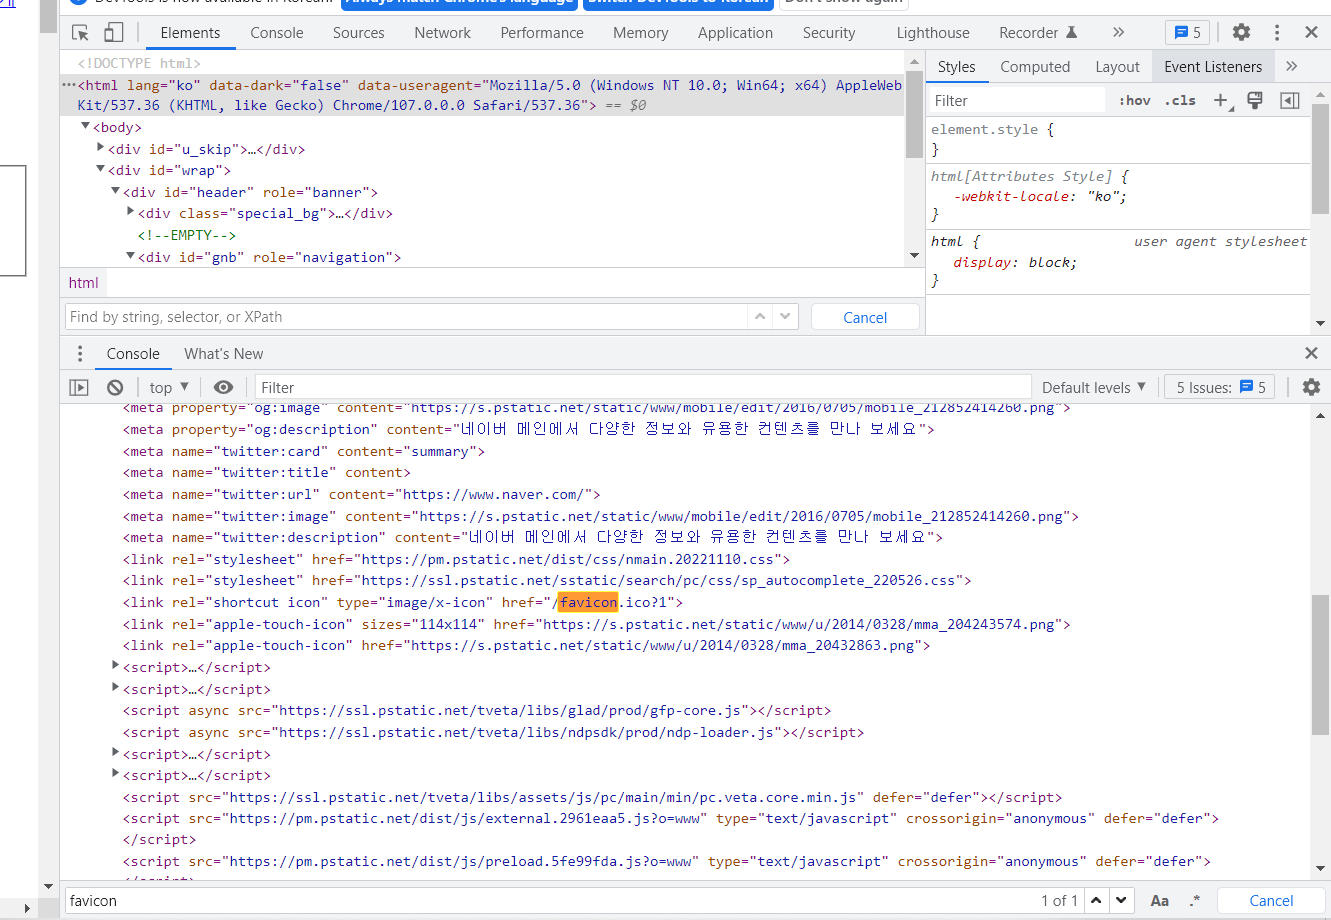Collapse the div id="header" node

(115, 191)
